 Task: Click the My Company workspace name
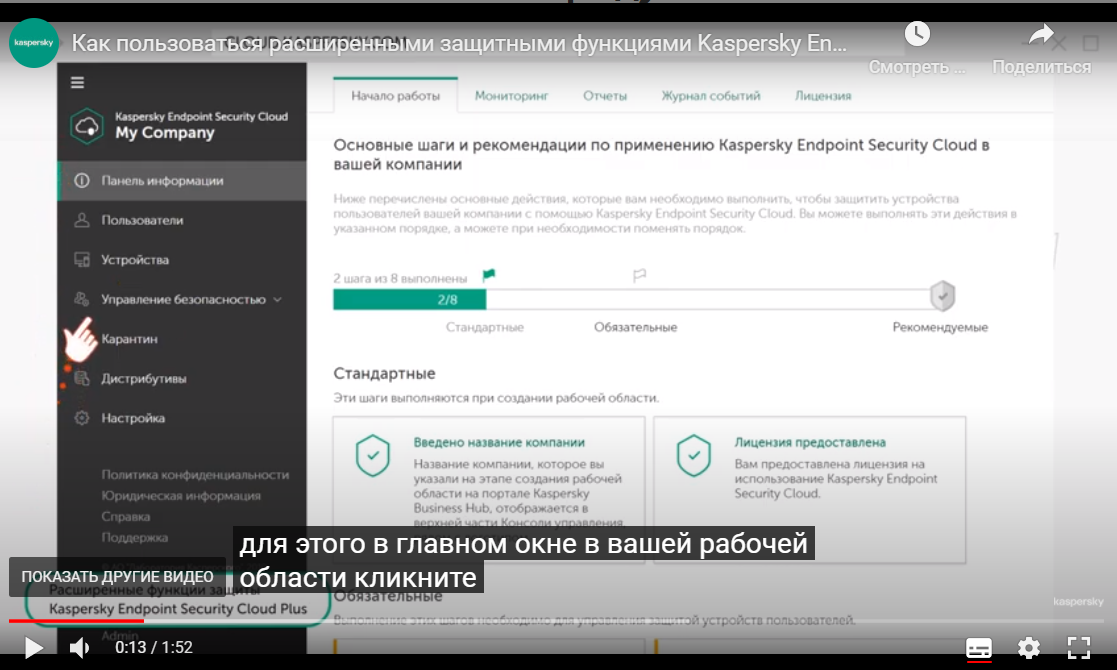[x=165, y=133]
